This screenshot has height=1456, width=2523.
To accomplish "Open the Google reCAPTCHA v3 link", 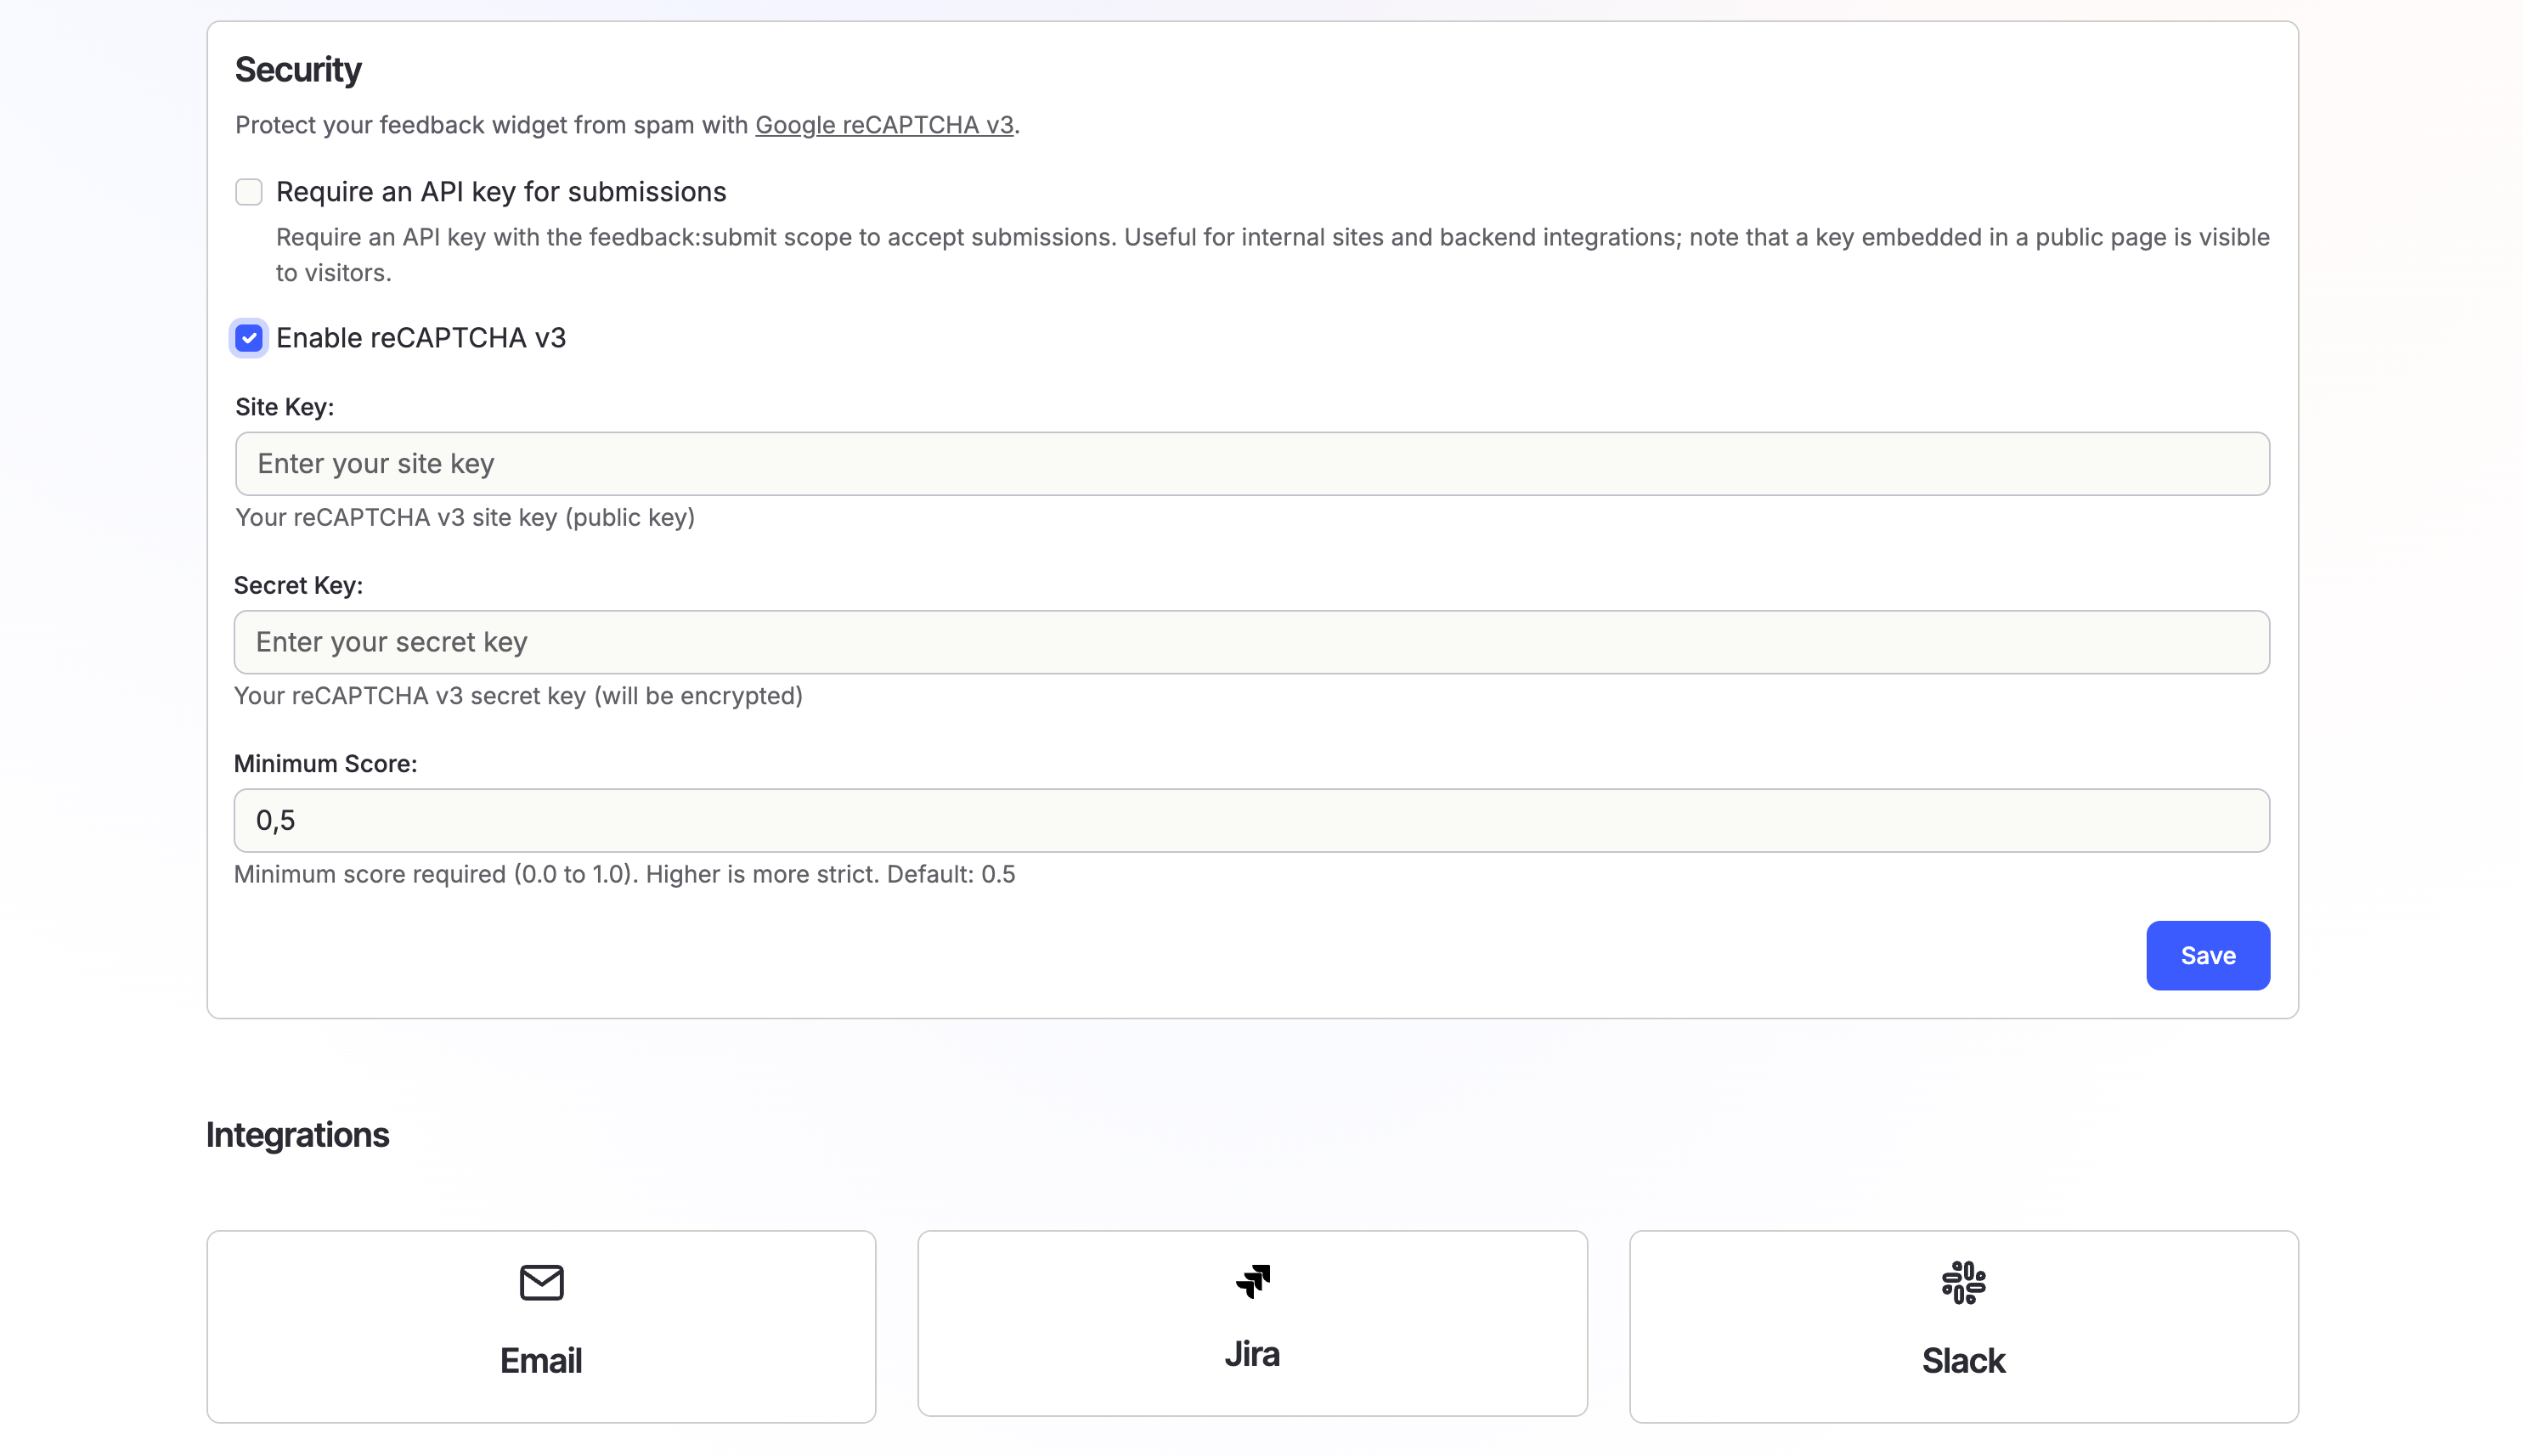I will tap(884, 125).
